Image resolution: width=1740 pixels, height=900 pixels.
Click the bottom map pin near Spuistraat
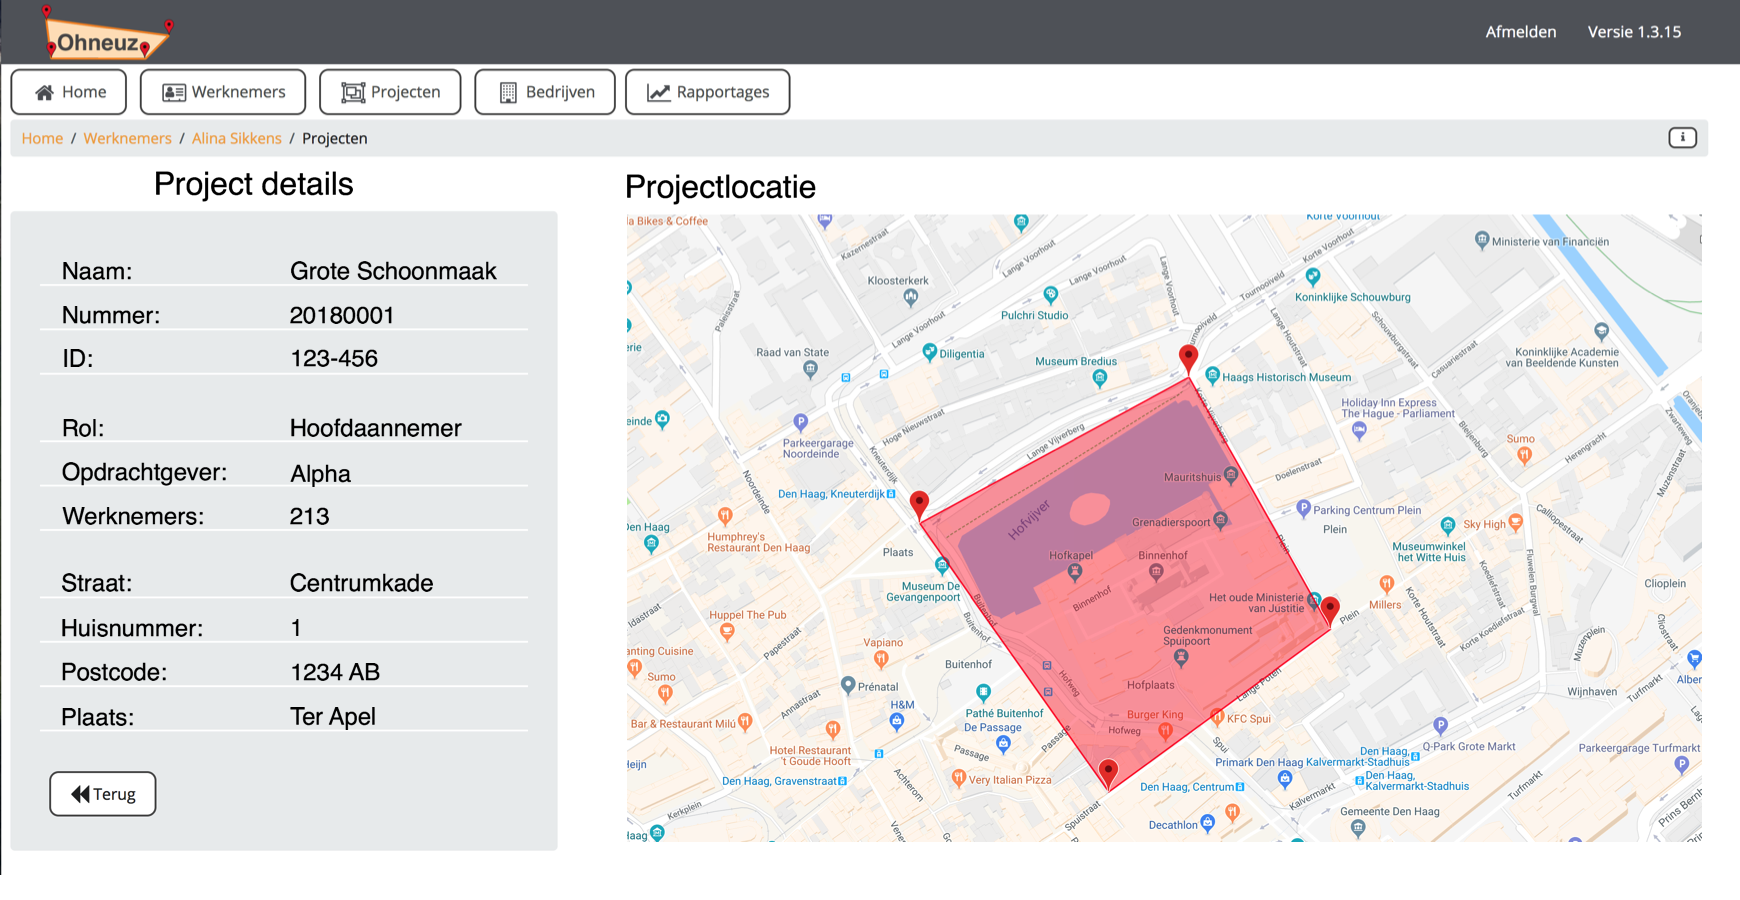(1110, 770)
